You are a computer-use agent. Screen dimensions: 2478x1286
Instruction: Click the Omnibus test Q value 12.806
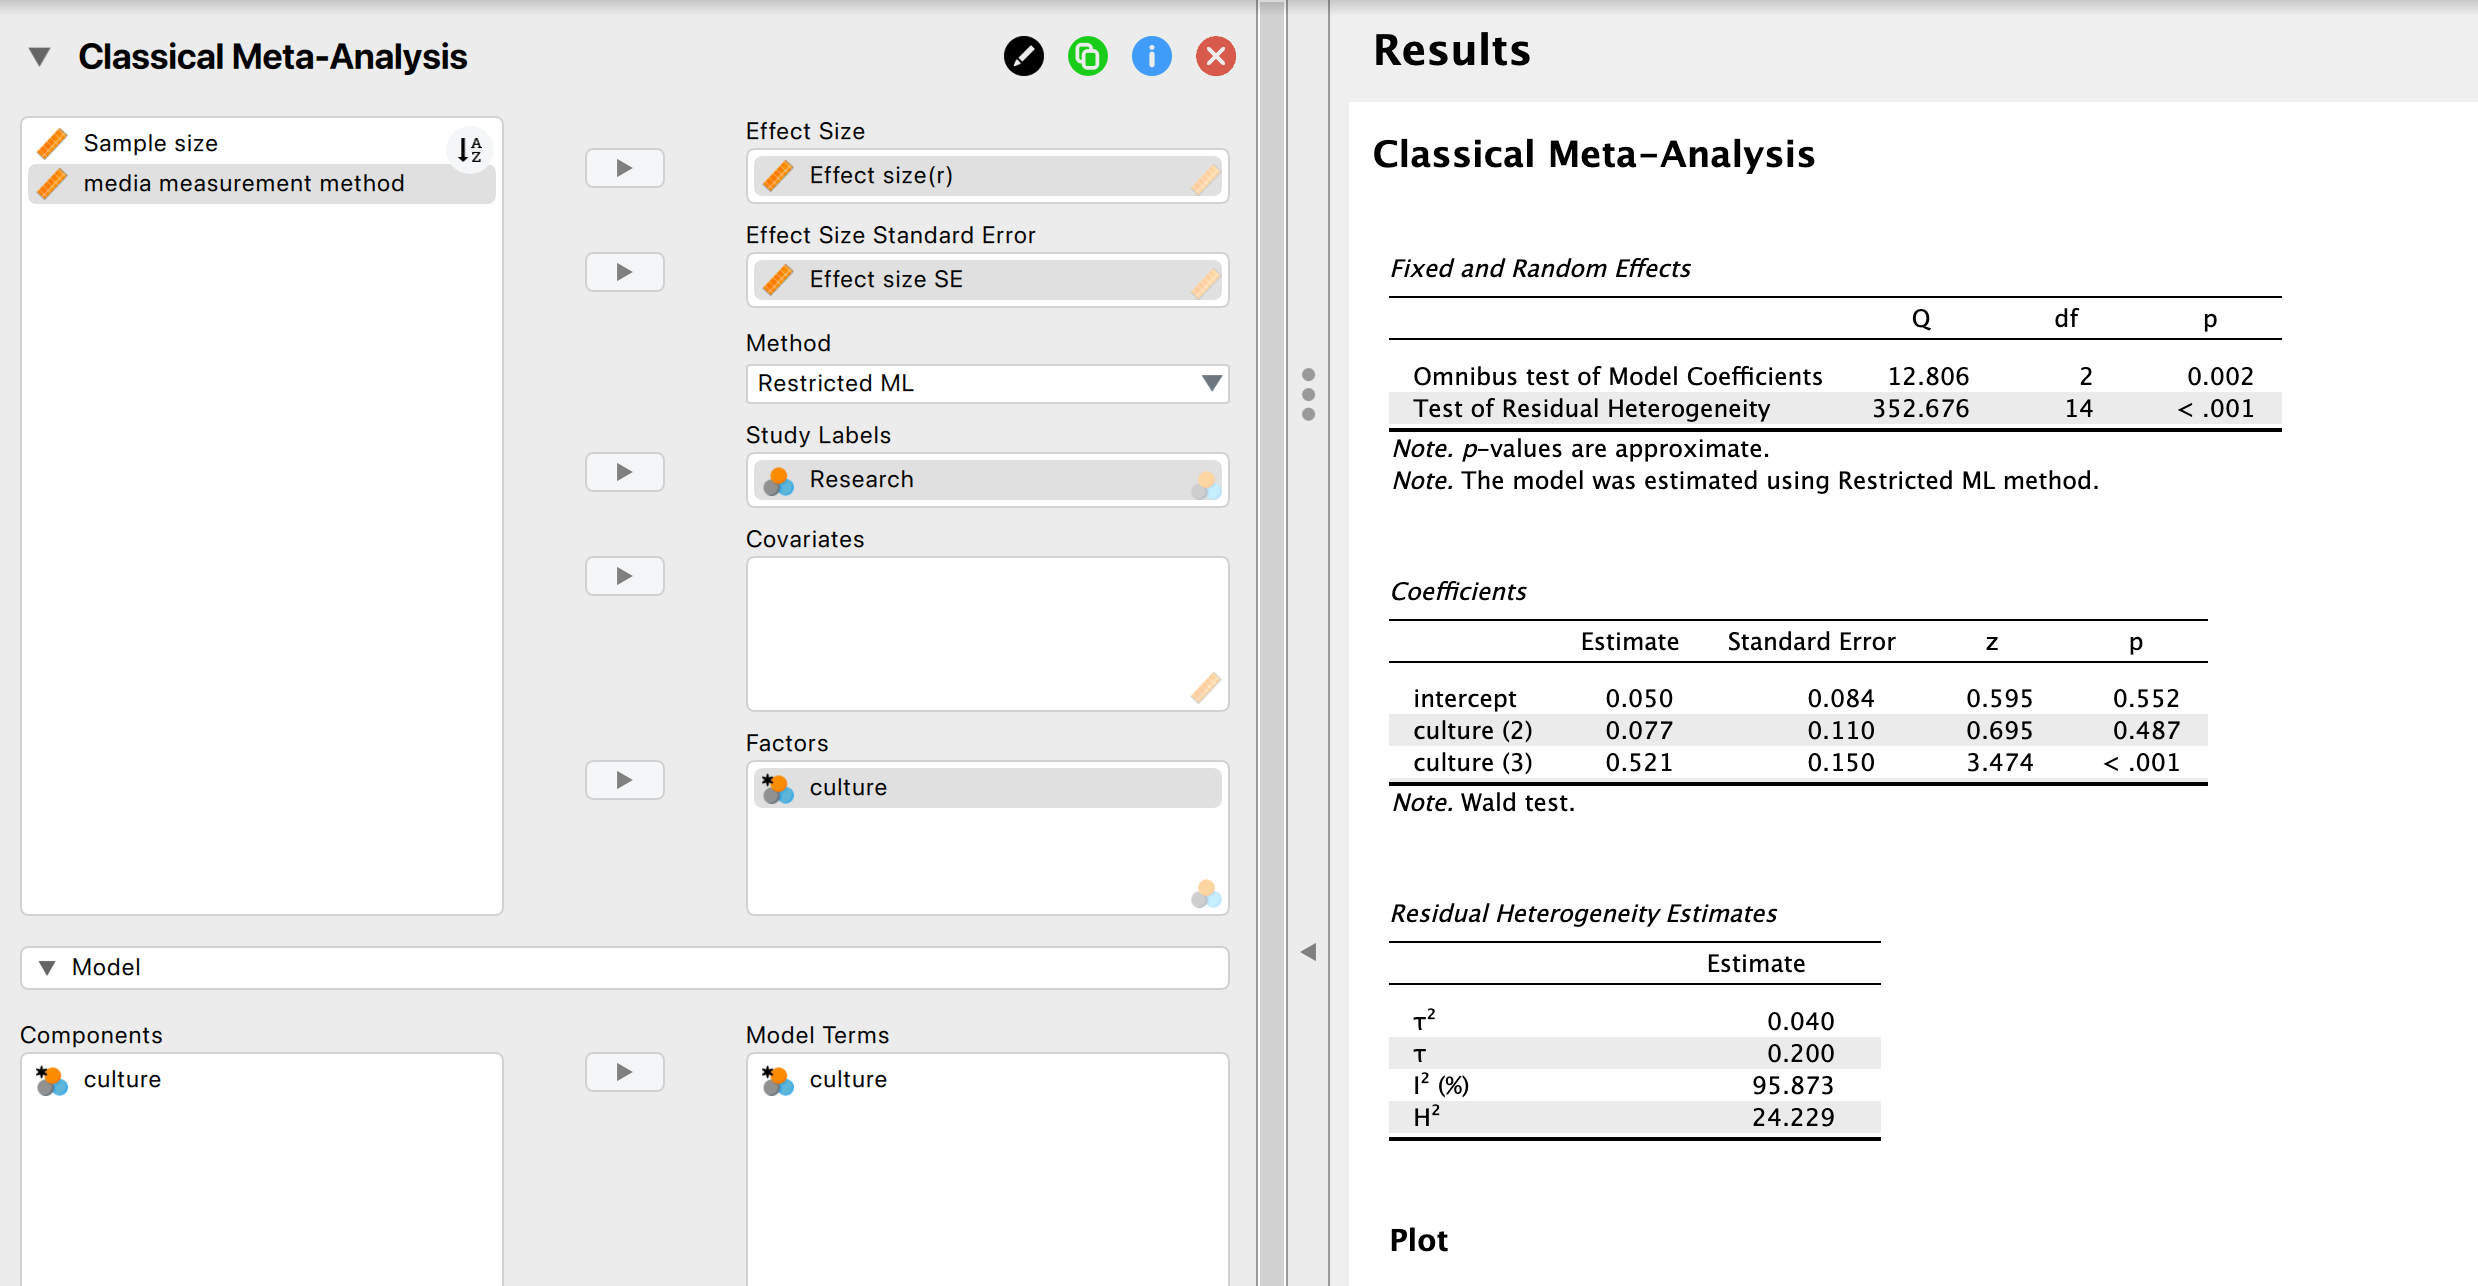1928,377
